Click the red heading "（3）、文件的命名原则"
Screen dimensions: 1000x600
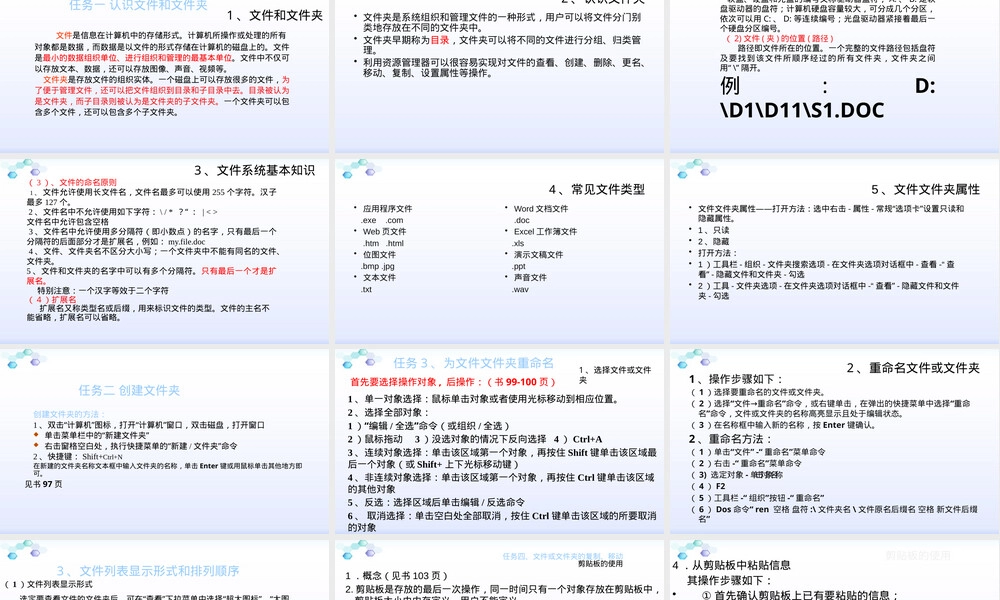[x=72, y=182]
